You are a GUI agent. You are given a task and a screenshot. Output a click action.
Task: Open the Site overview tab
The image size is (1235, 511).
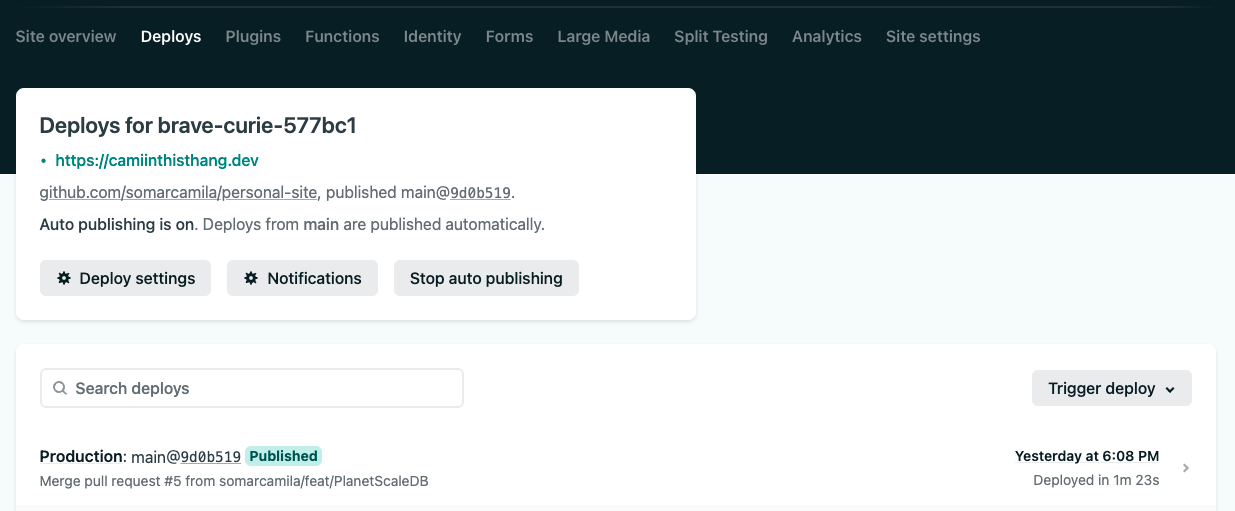point(66,36)
